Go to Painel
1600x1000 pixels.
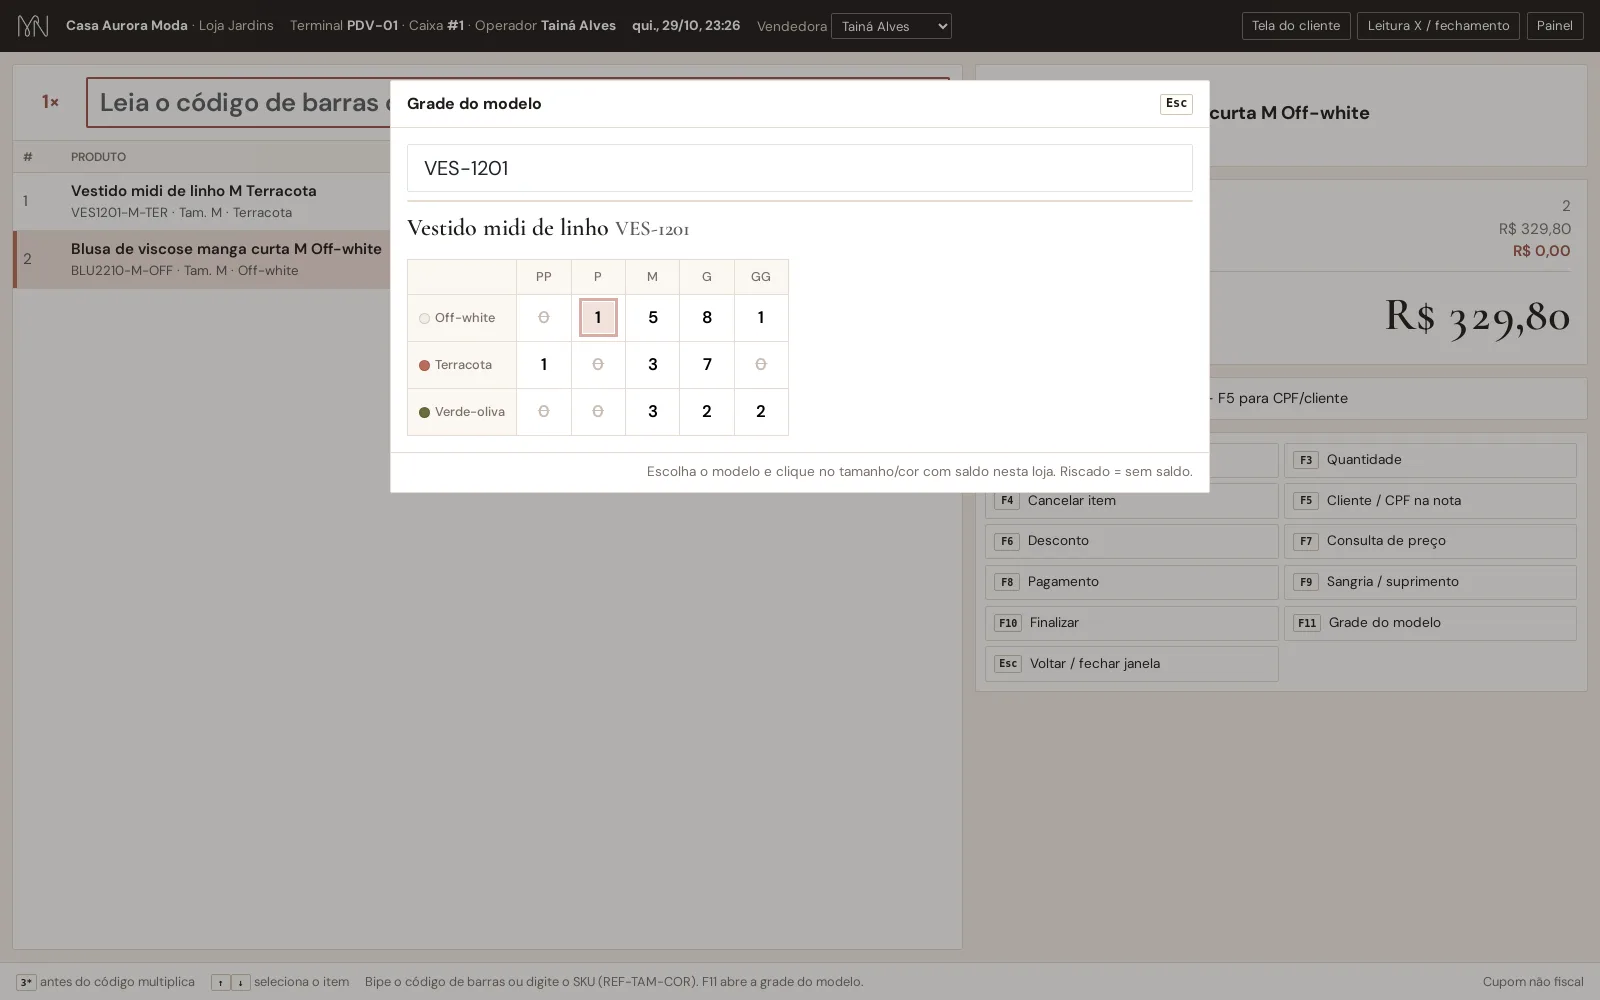click(1554, 26)
